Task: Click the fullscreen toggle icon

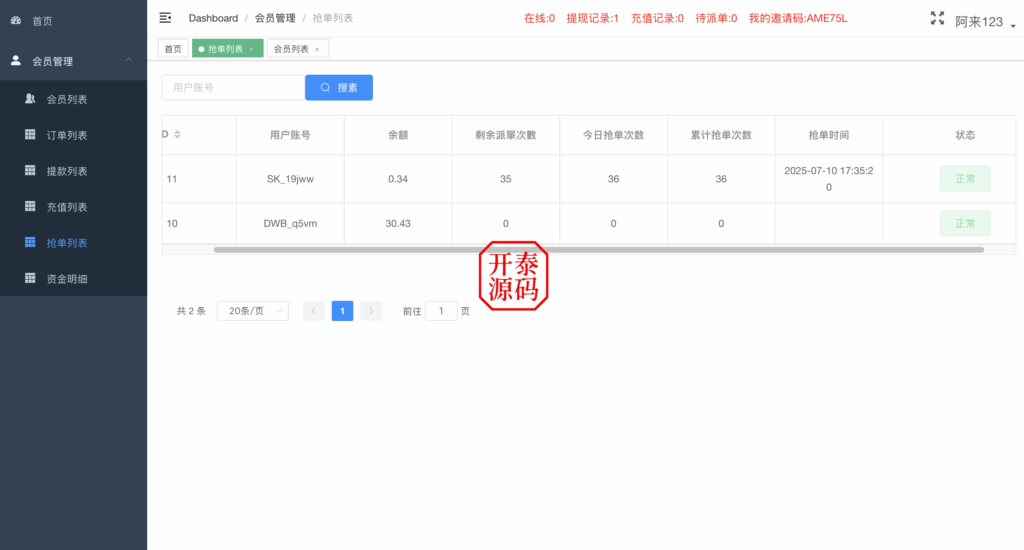Action: pyautogui.click(x=937, y=18)
